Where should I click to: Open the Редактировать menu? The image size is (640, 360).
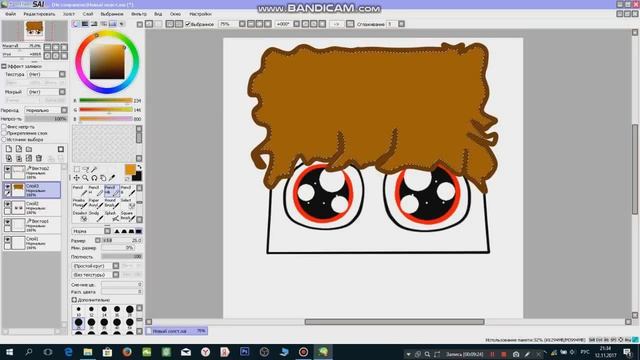pos(39,14)
